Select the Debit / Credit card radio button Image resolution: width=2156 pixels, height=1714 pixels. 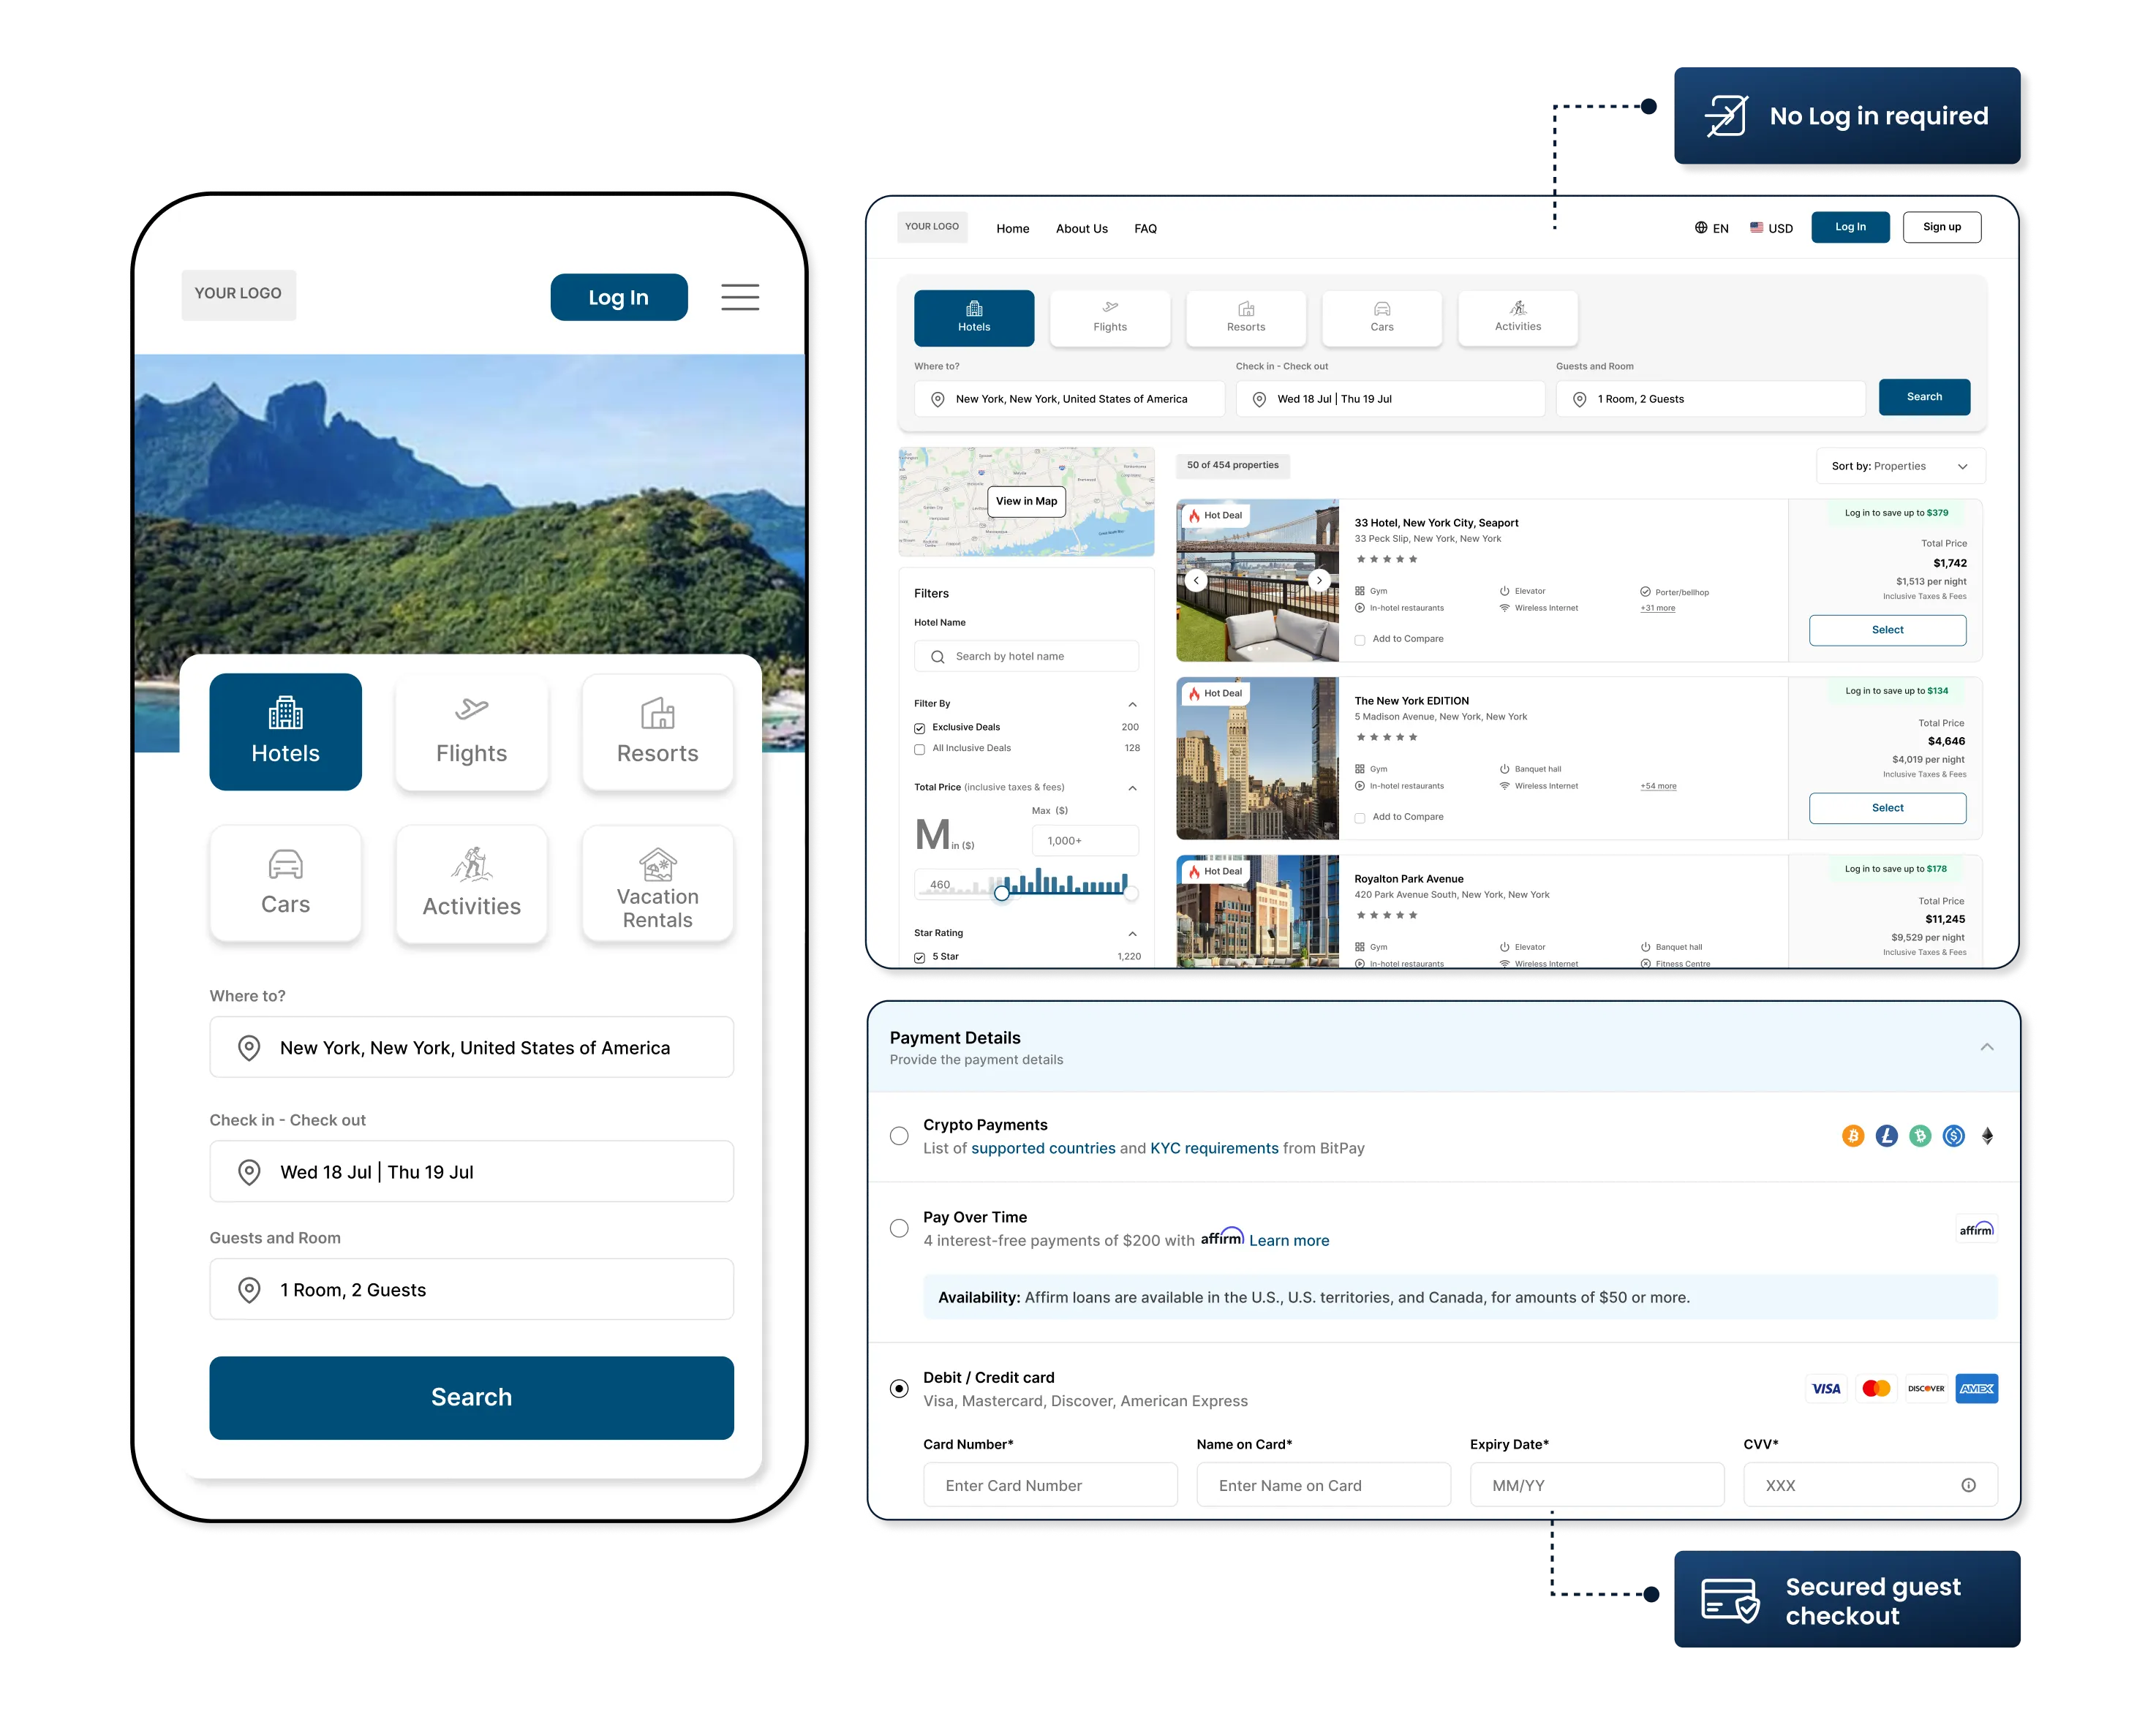pyautogui.click(x=899, y=1388)
